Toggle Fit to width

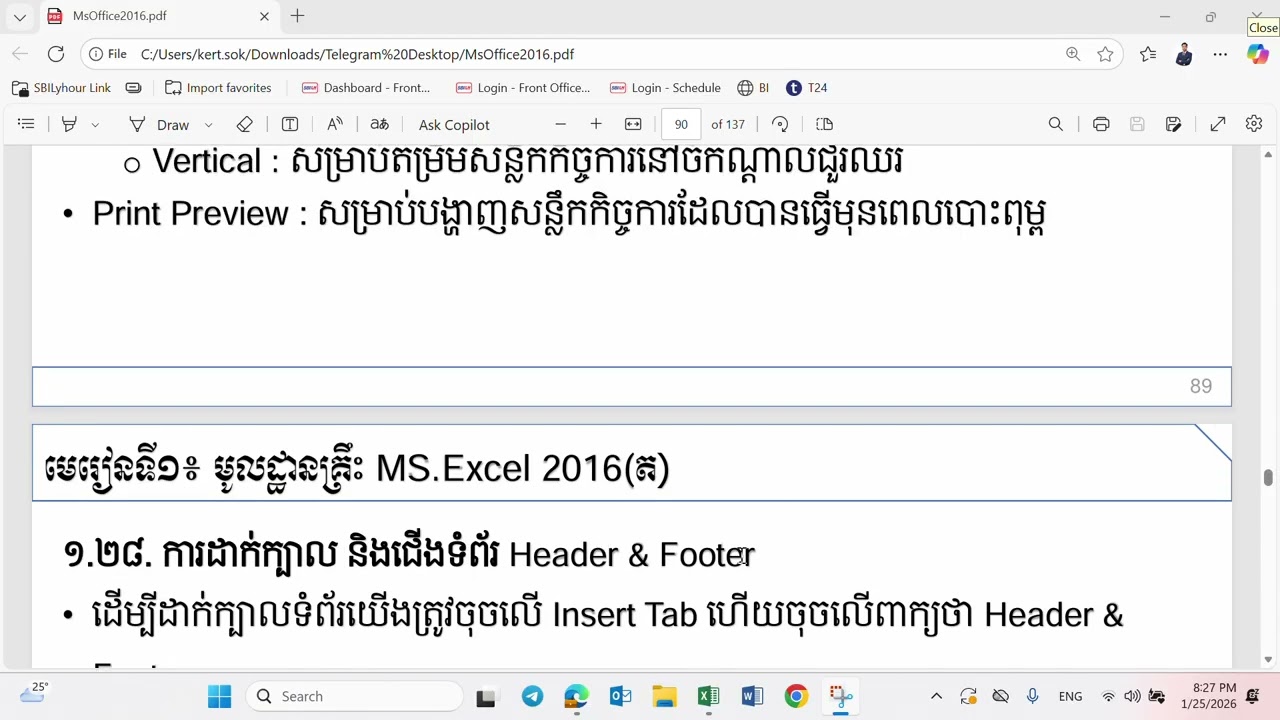click(x=633, y=124)
